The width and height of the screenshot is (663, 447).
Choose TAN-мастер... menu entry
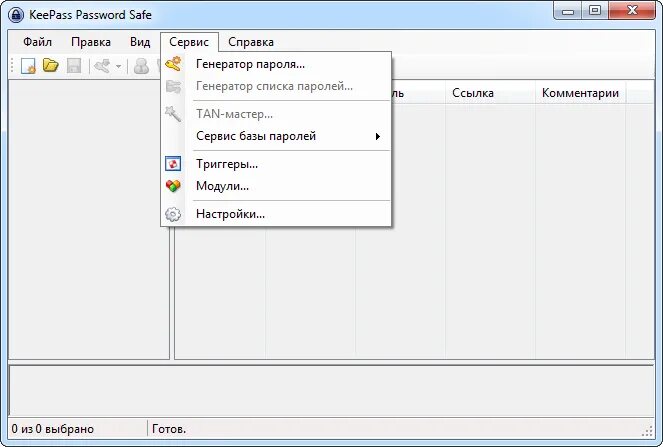tap(276, 114)
